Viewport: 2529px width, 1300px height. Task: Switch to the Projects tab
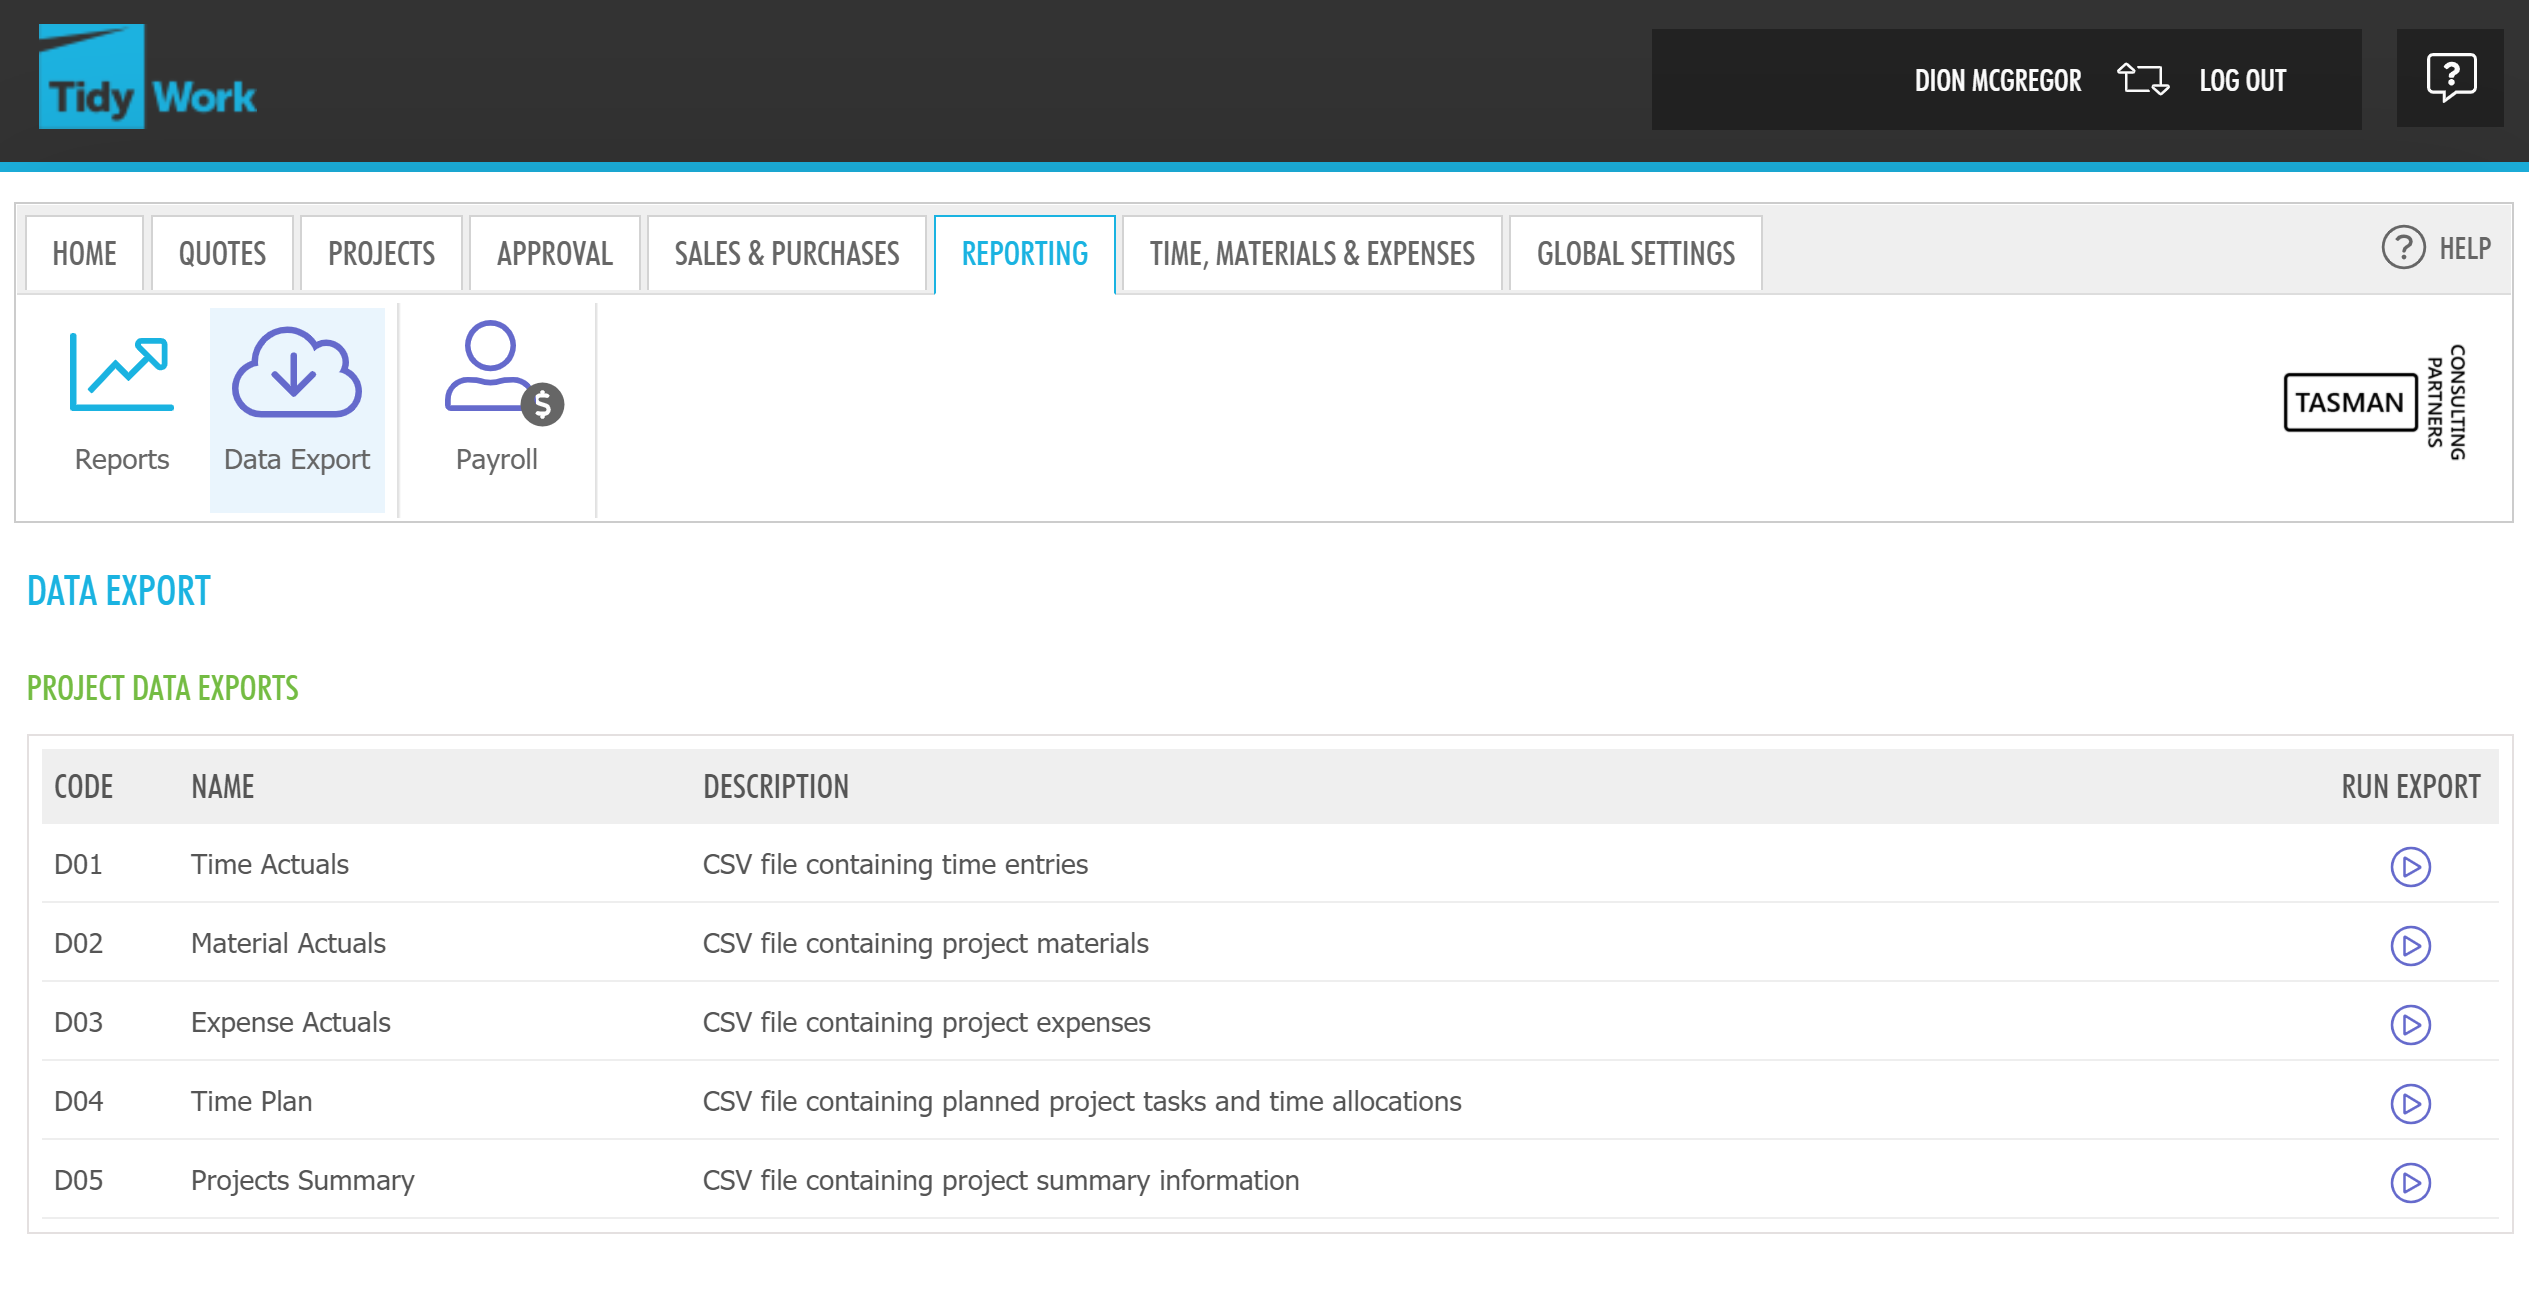381,254
